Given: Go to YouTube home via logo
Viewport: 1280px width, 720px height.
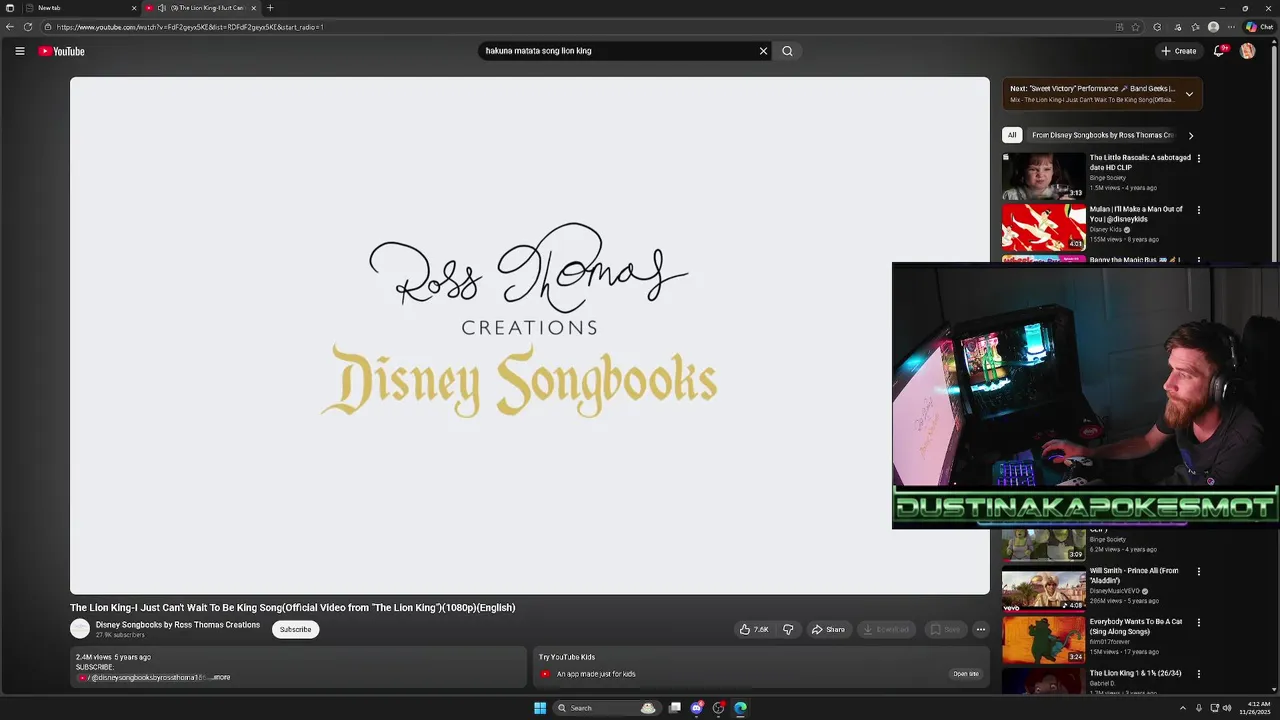Looking at the screenshot, I should click(x=61, y=51).
